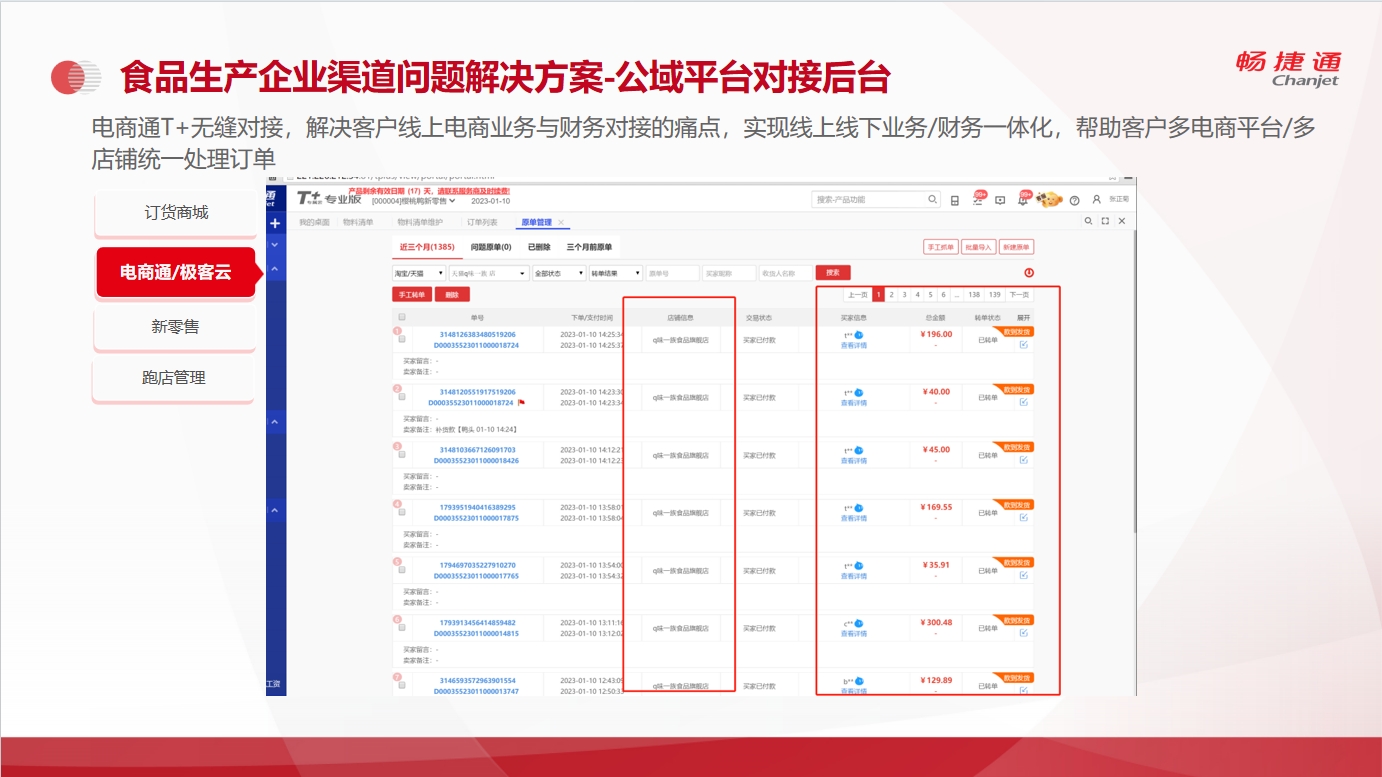Collapse sidebar section chevron just above 电商通/极客云 arrow
1382x777 pixels.
coord(275,269)
